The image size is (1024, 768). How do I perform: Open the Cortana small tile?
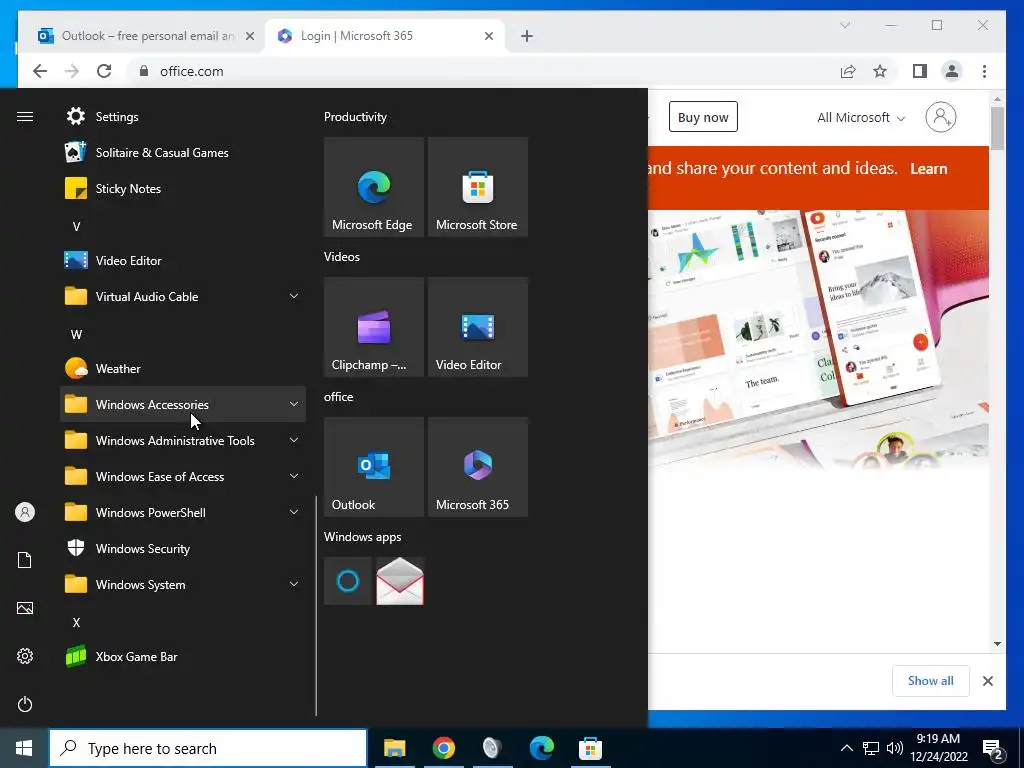point(347,581)
